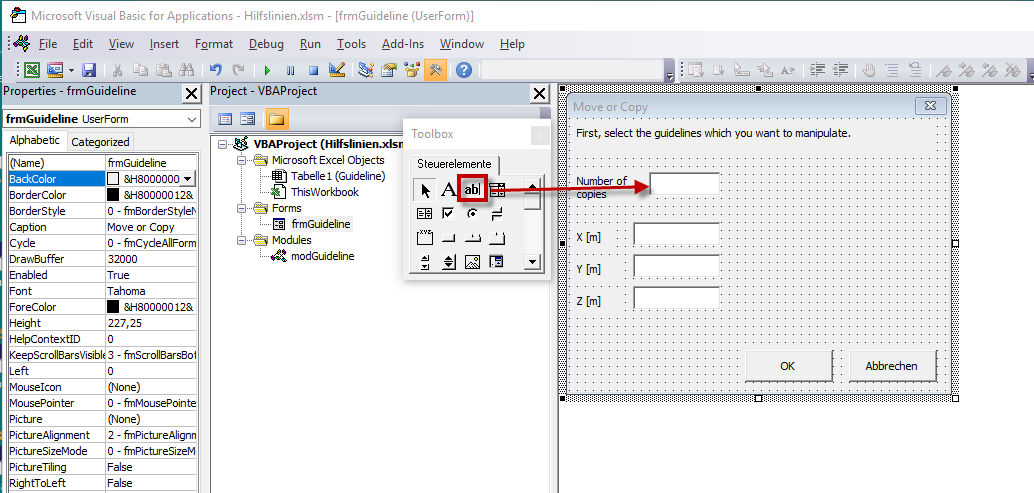
Task: Select the Image control tool in Toolbox
Action: (x=472, y=262)
